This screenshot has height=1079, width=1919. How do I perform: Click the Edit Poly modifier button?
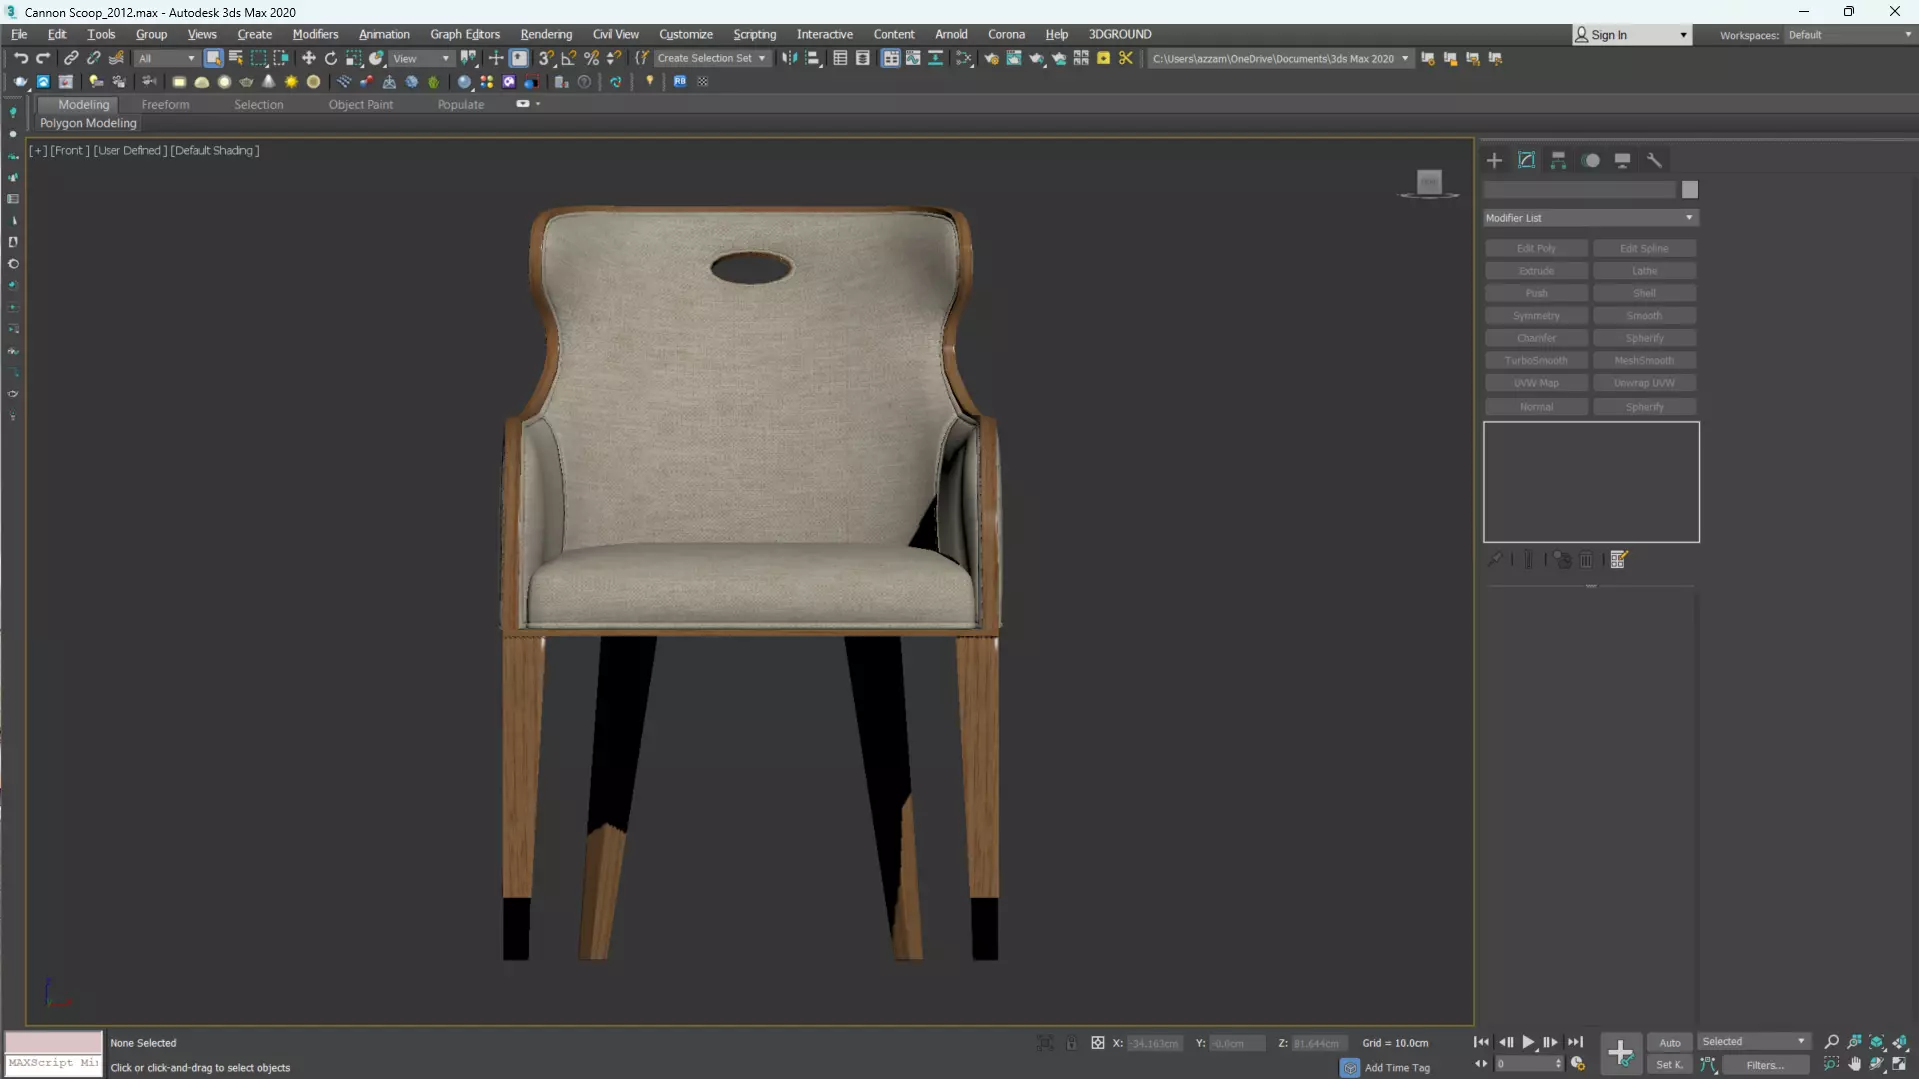(1536, 248)
